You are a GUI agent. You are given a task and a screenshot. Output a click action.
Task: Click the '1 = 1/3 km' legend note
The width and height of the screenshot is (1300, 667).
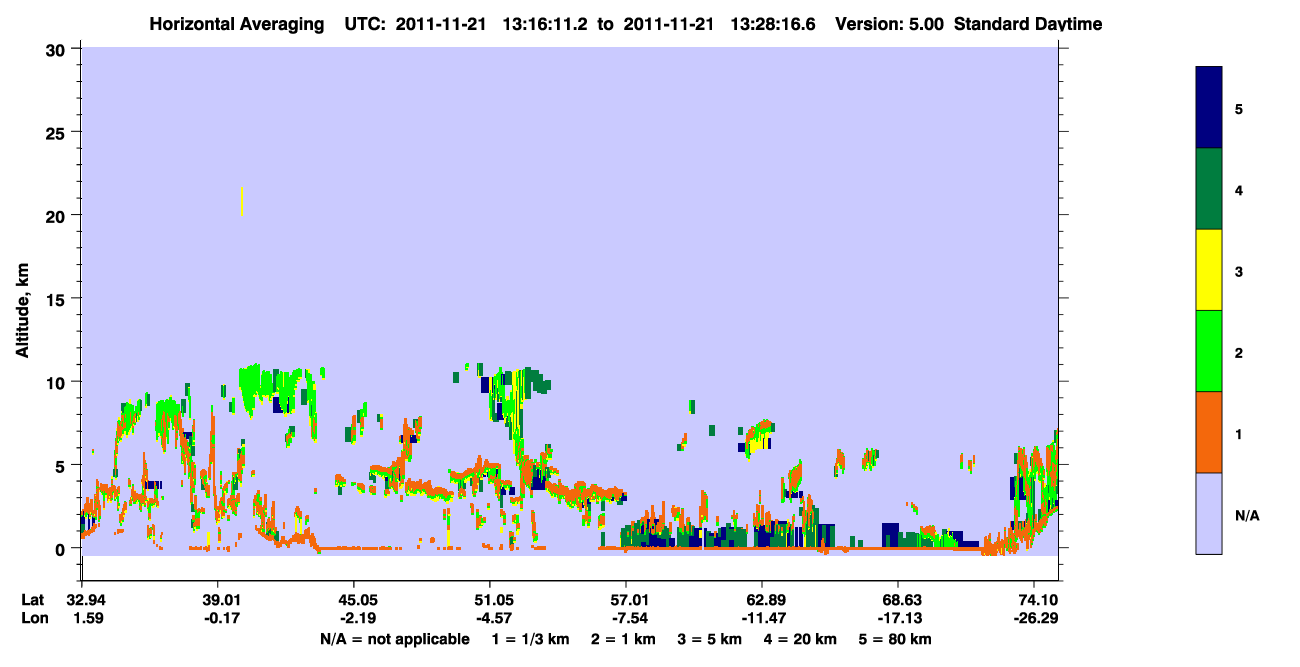pos(531,639)
